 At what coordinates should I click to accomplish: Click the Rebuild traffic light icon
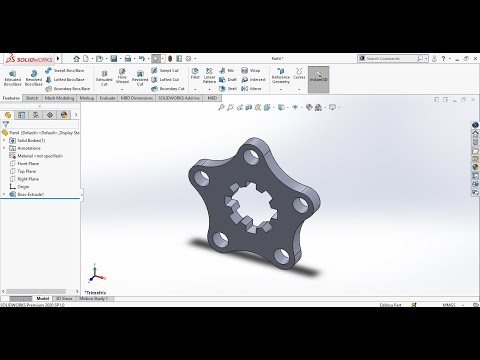(170, 59)
